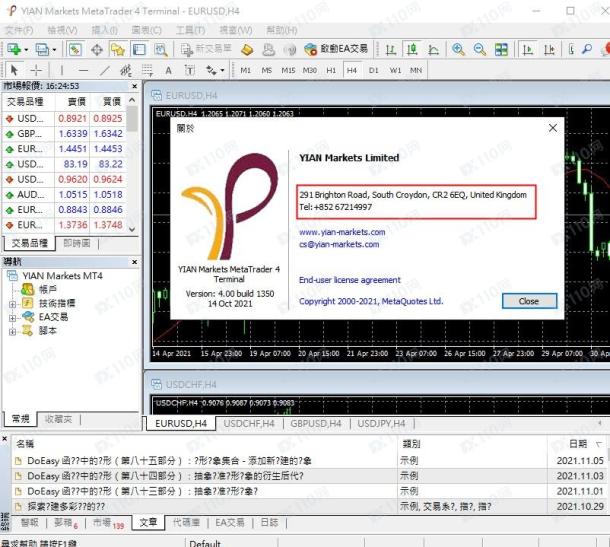Image resolution: width=610 pixels, height=547 pixels.
Task: Close the About dialog with X
Action: 552,128
